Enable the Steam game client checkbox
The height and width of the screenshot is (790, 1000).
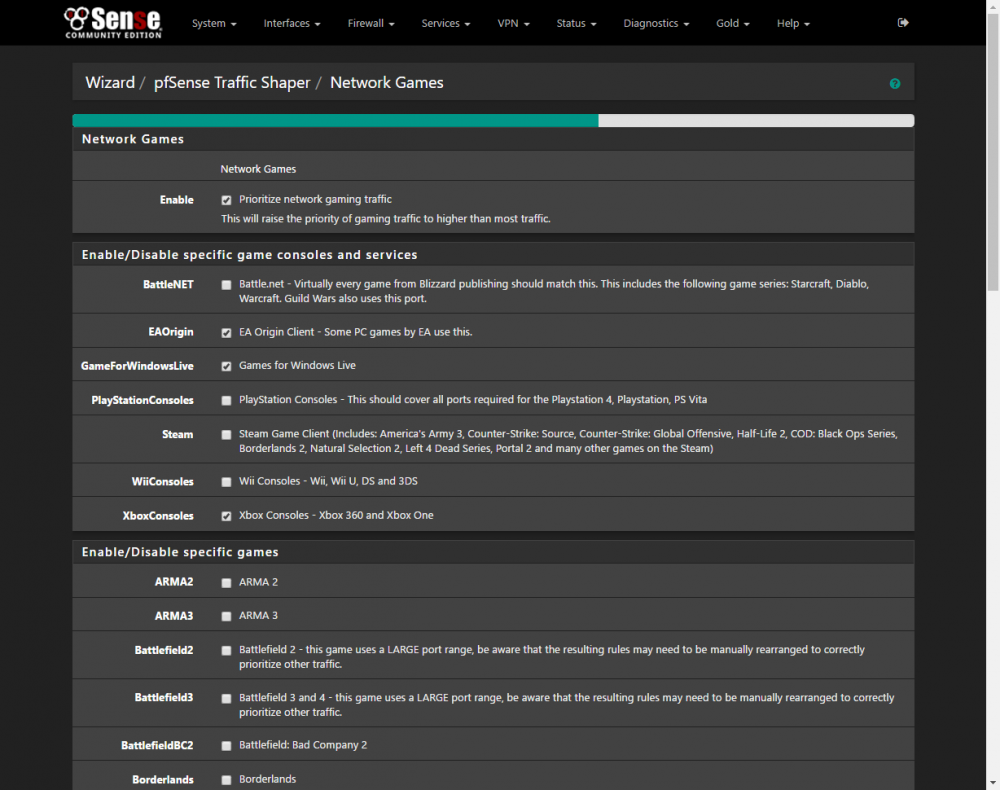point(226,435)
